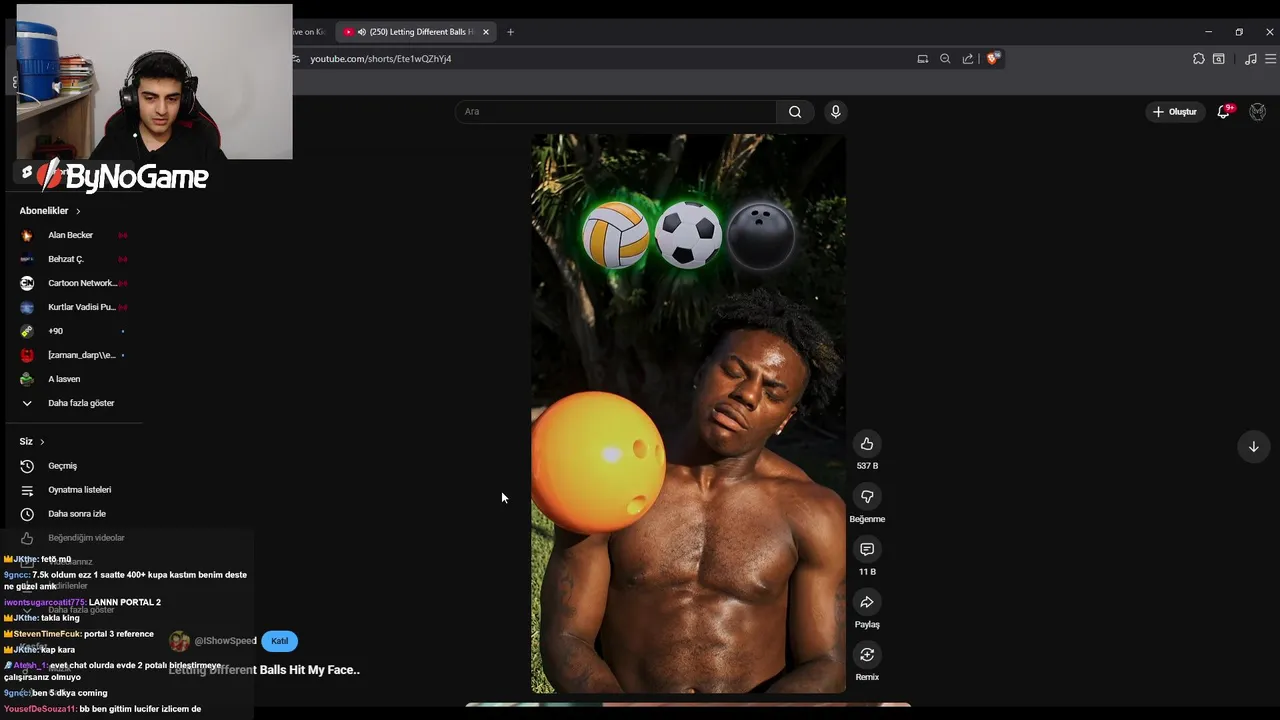
Task: Click the @IShowSpeed channel name
Action: pyautogui.click(x=225, y=641)
